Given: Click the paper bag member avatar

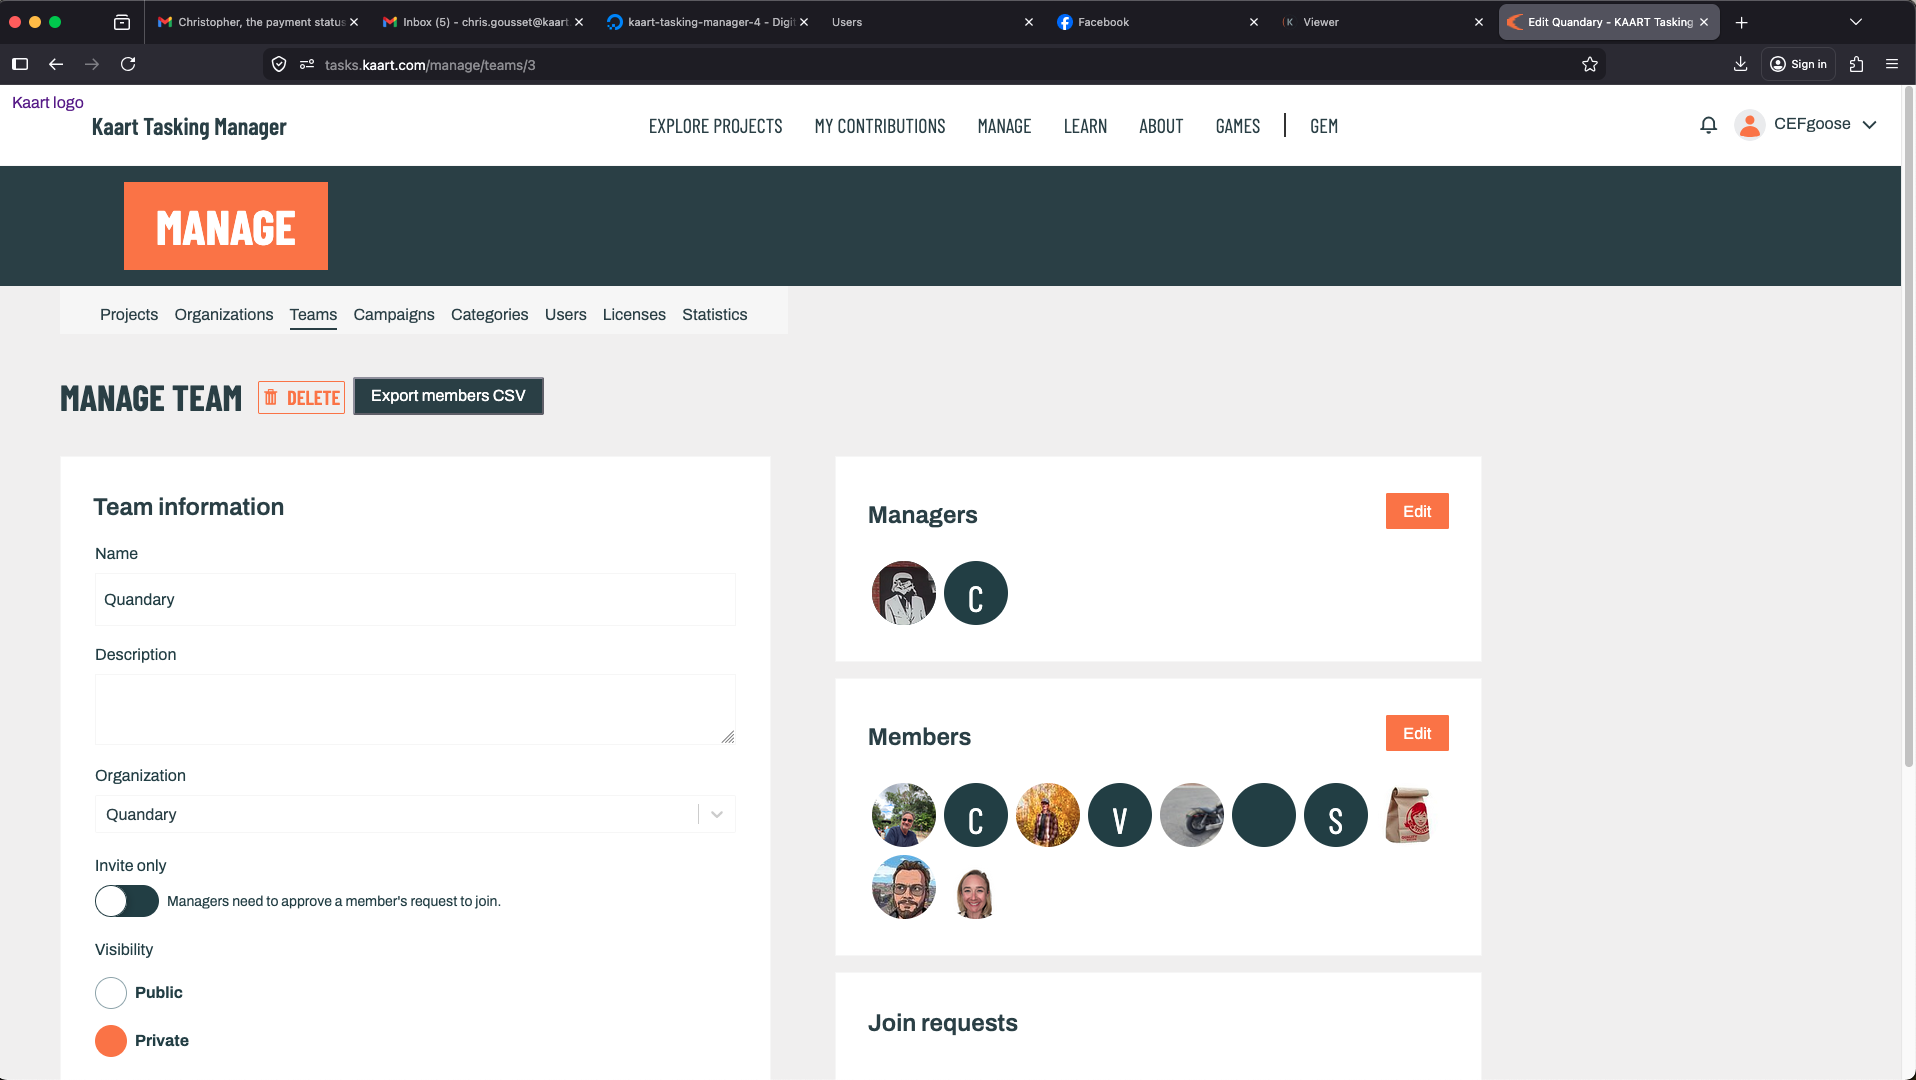Looking at the screenshot, I should pos(1407,814).
